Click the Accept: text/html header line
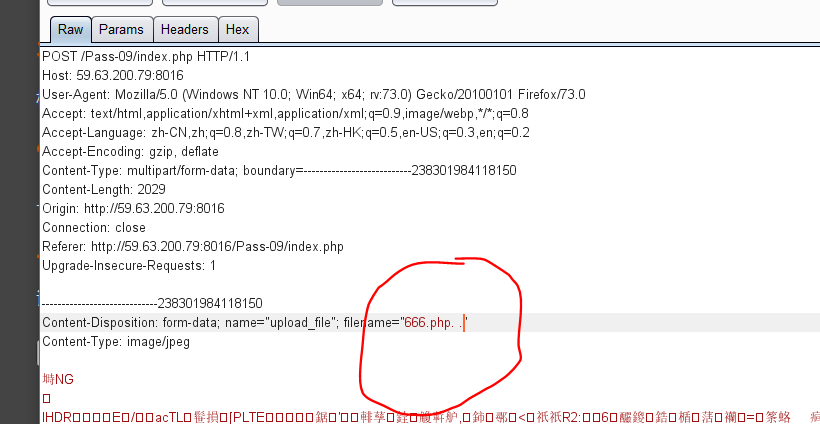Image resolution: width=820 pixels, height=424 pixels. tap(286, 113)
